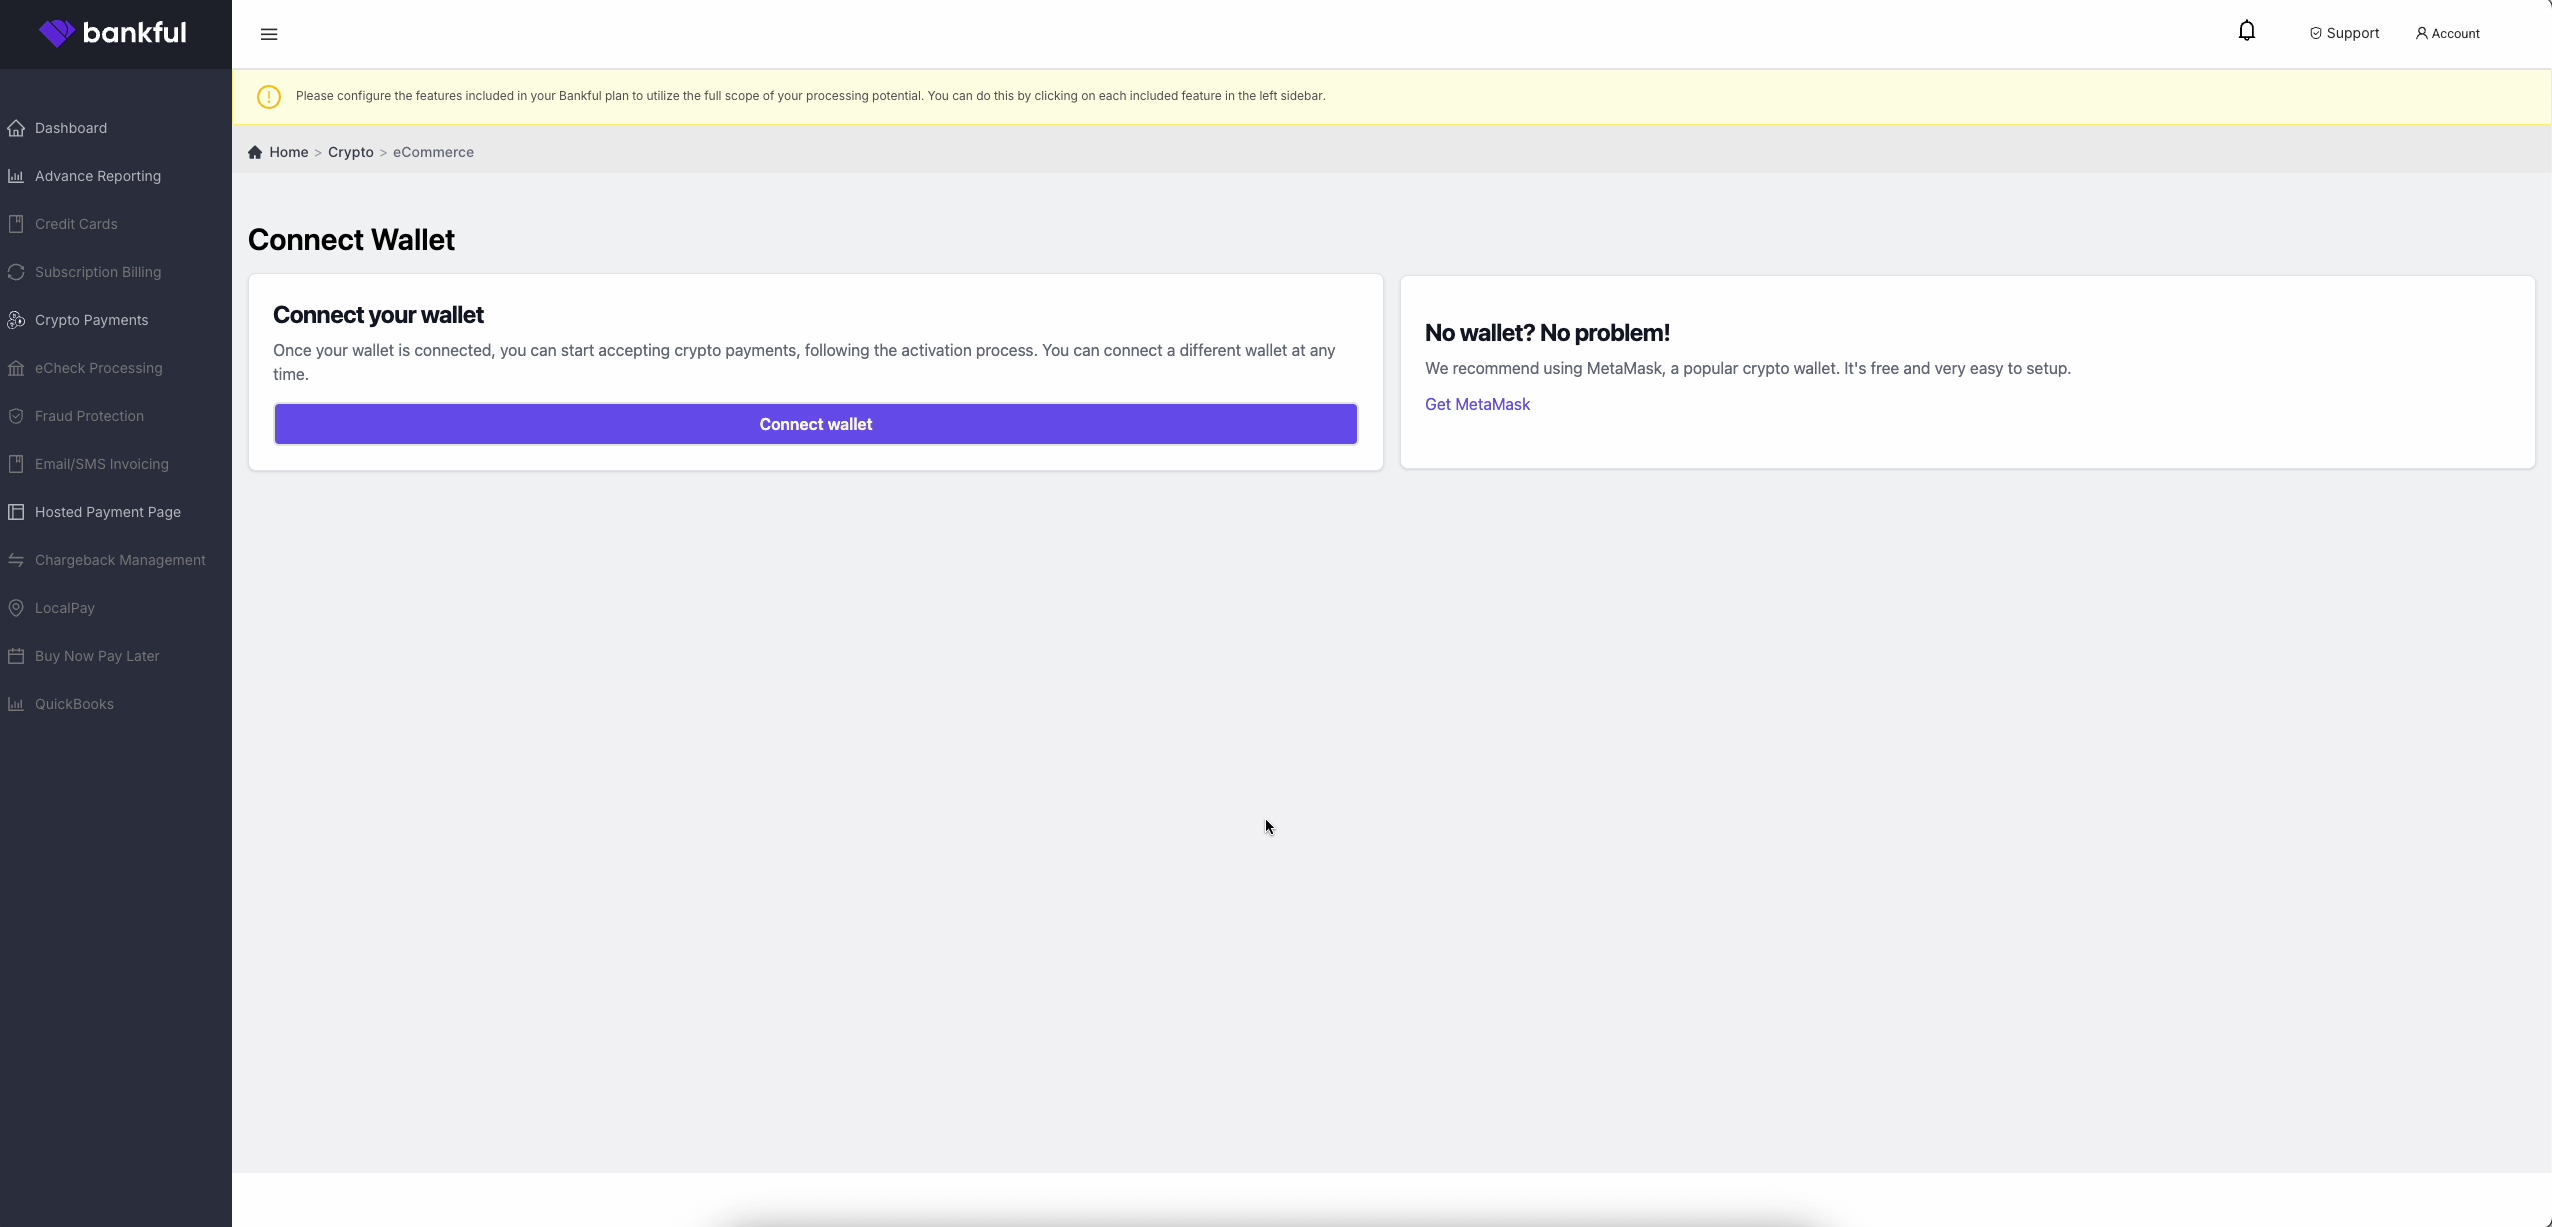Open LocalPay in the sidebar
This screenshot has height=1227, width=2552.
[x=65, y=608]
